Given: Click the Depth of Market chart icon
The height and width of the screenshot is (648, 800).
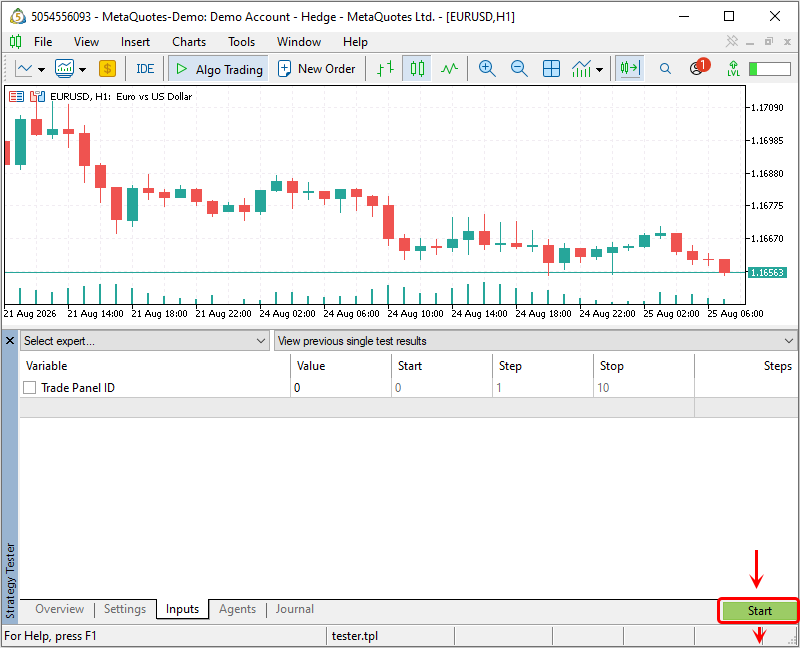Looking at the screenshot, I should [x=16, y=96].
